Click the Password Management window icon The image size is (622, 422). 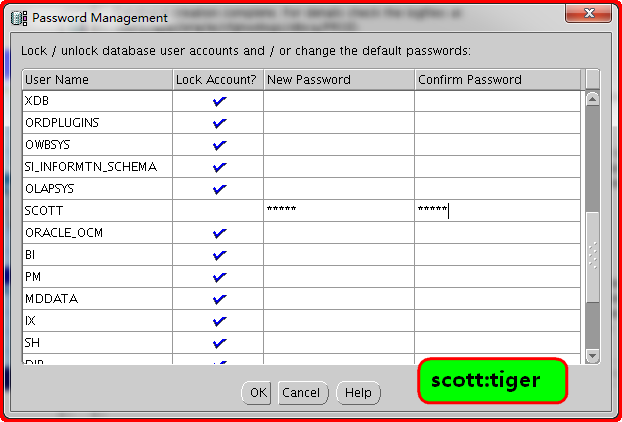click(x=18, y=16)
